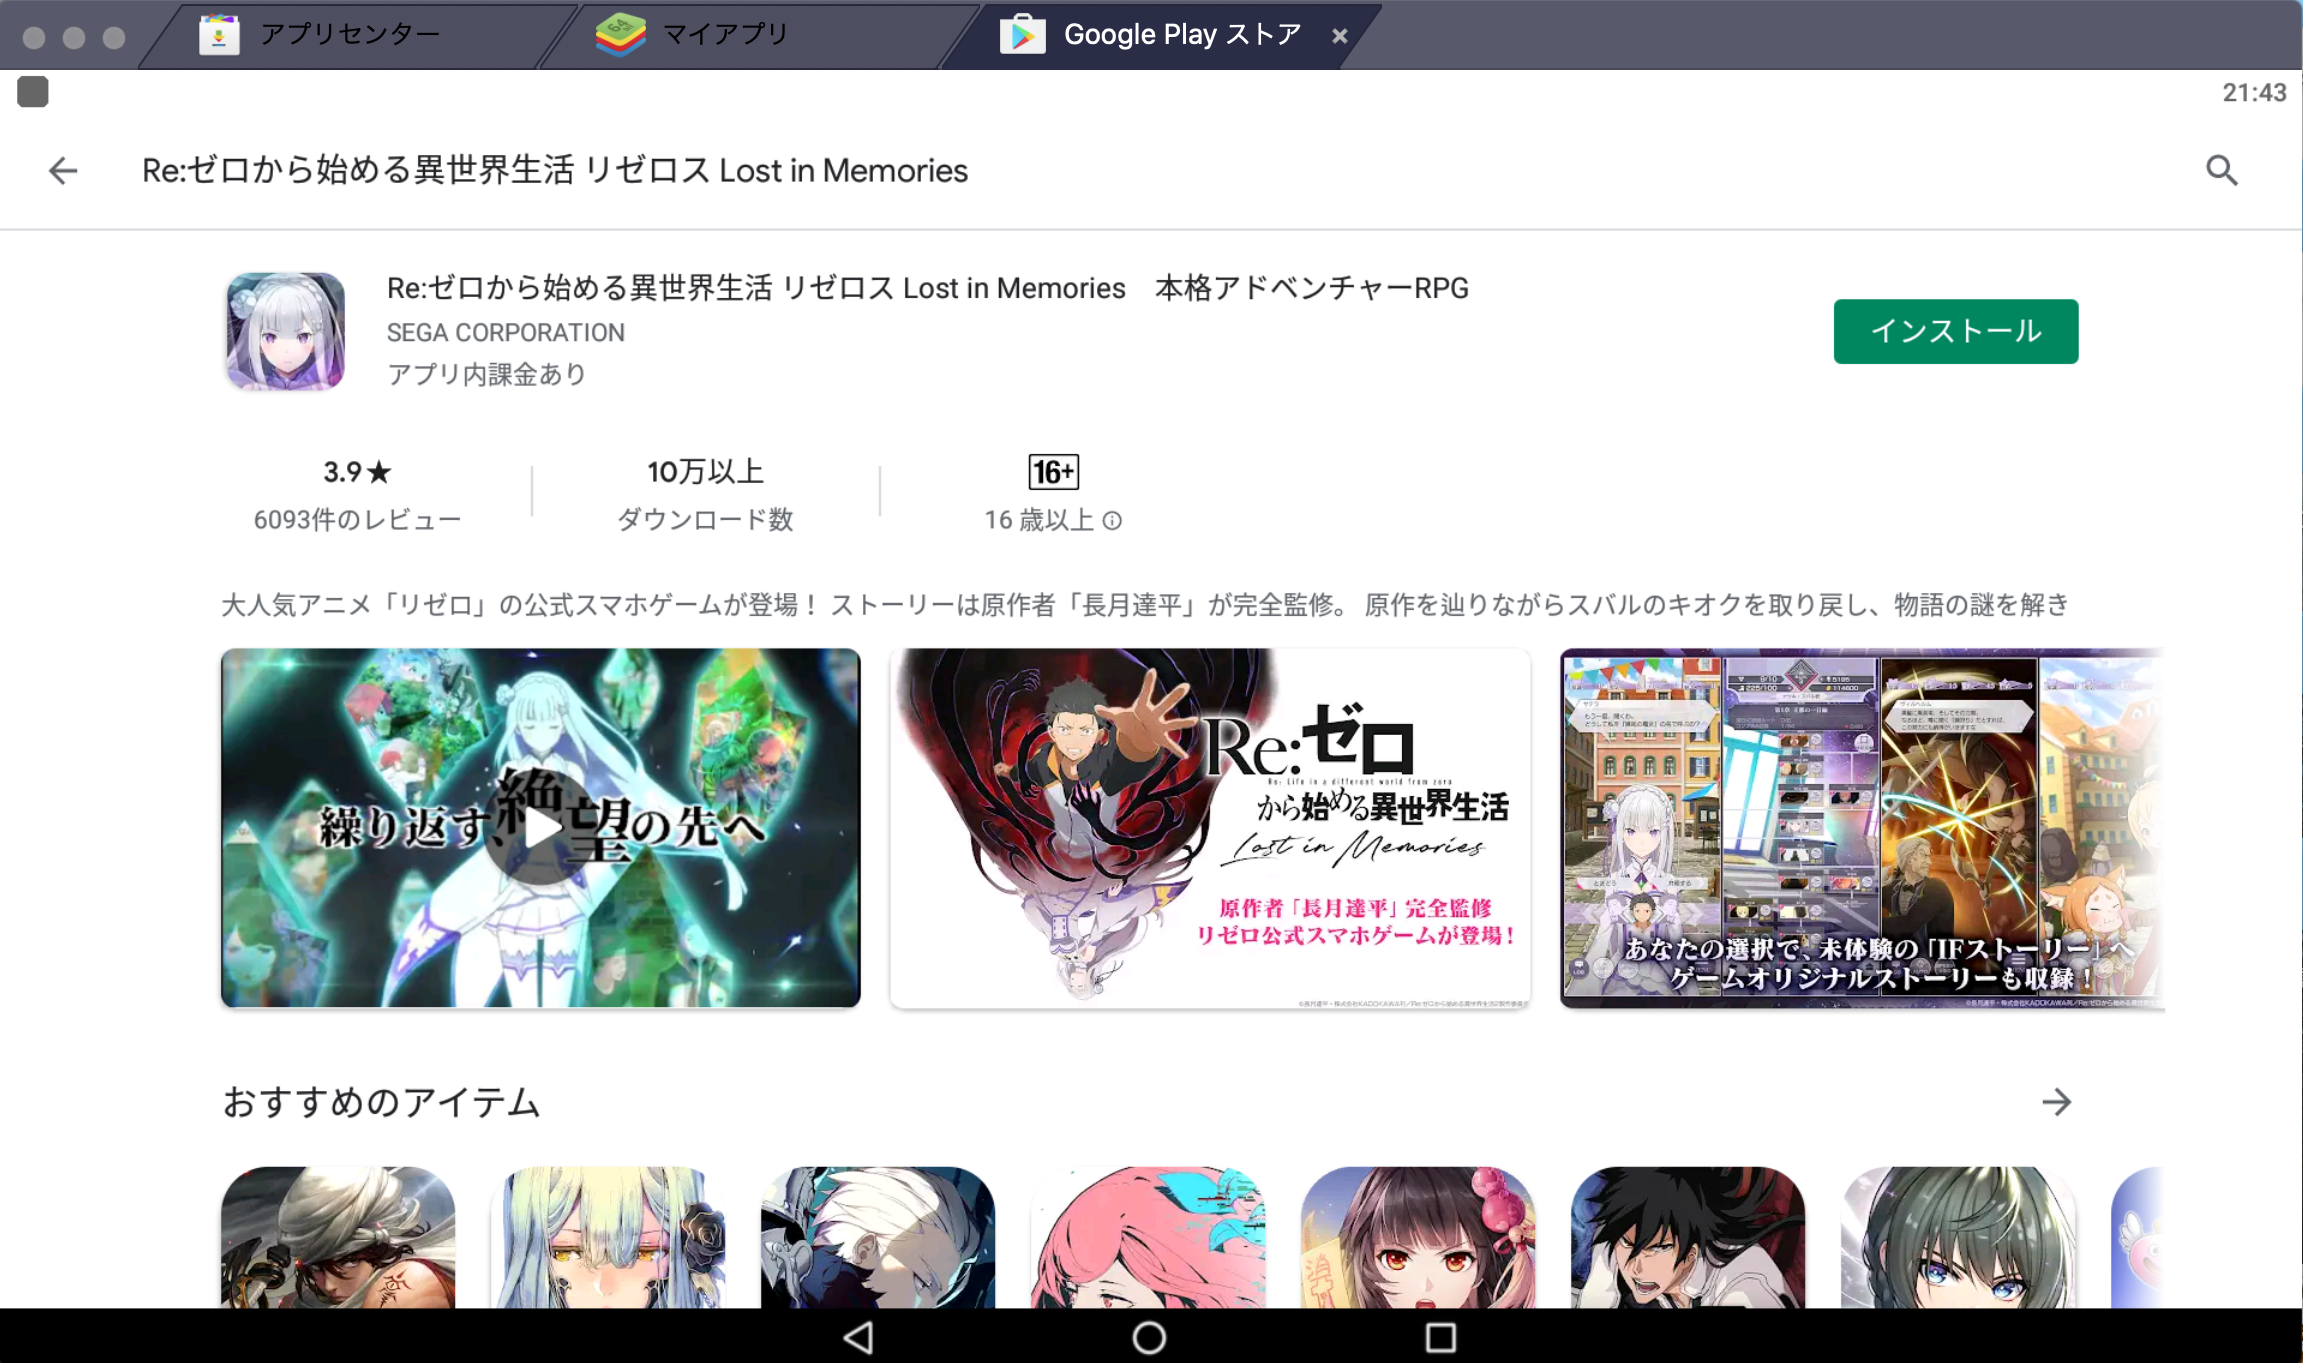2303x1363 pixels.
Task: Open search with the magnifier icon
Action: [2221, 171]
